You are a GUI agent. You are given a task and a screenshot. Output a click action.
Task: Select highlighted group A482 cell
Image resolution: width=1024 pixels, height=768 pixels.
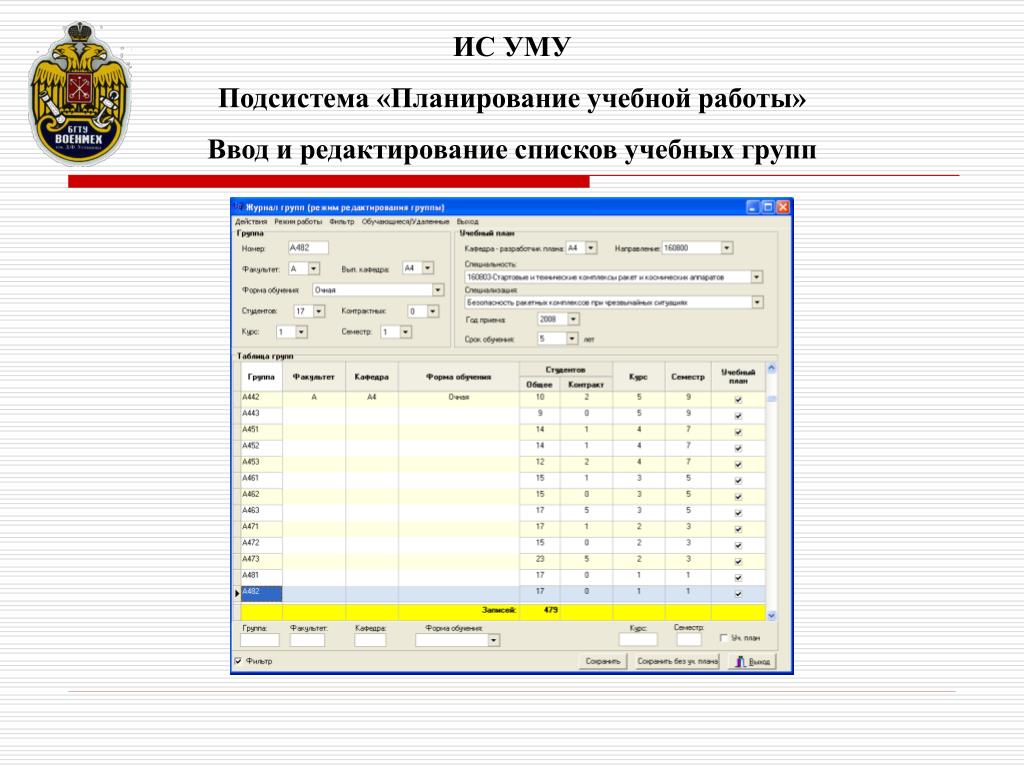tap(261, 593)
